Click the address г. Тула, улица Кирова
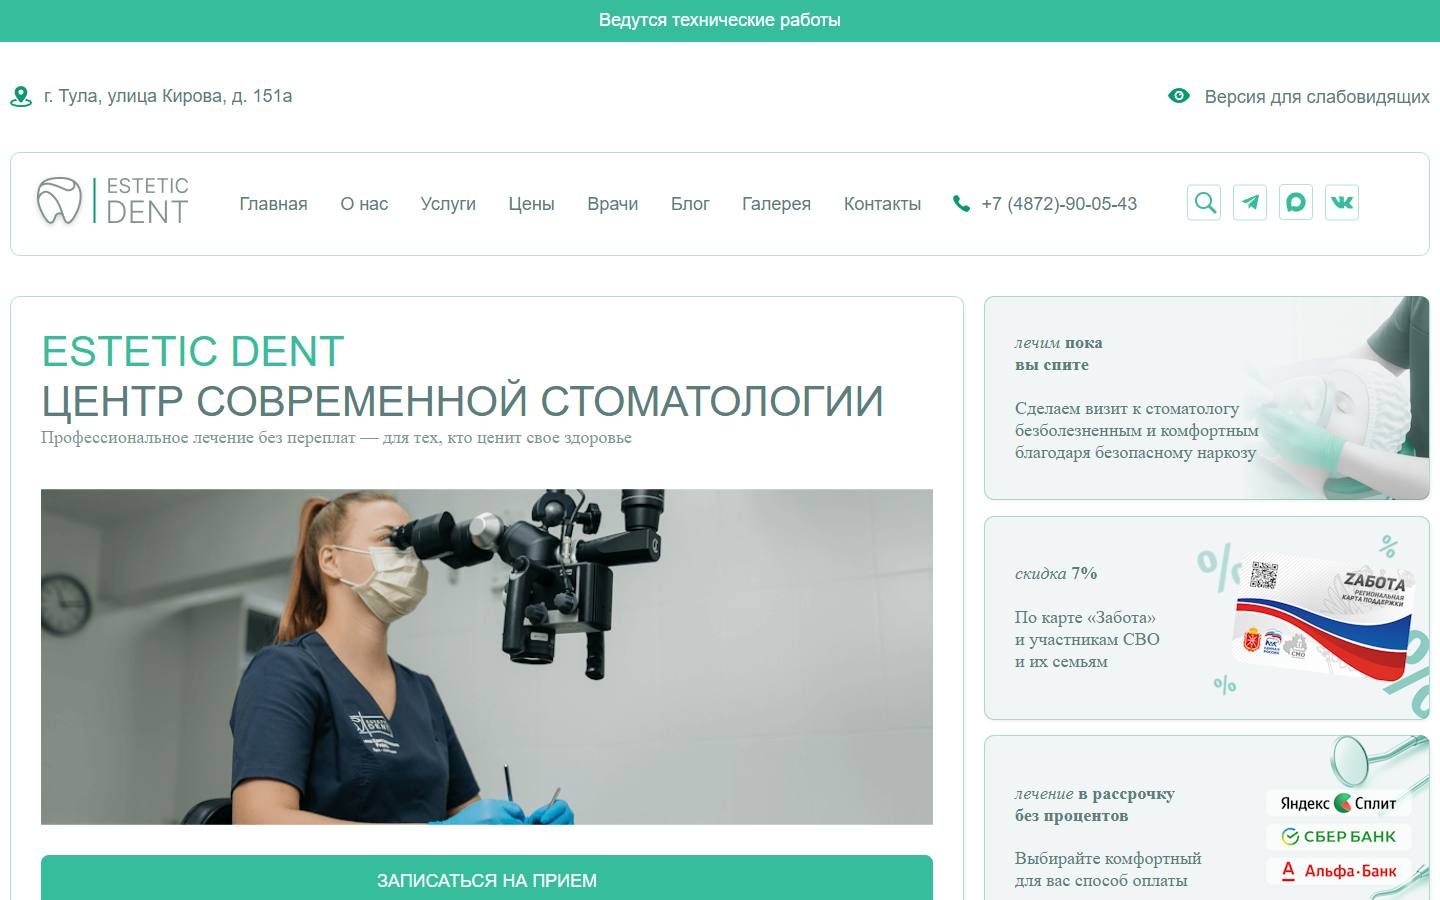Viewport: 1440px width, 900px height. click(168, 96)
